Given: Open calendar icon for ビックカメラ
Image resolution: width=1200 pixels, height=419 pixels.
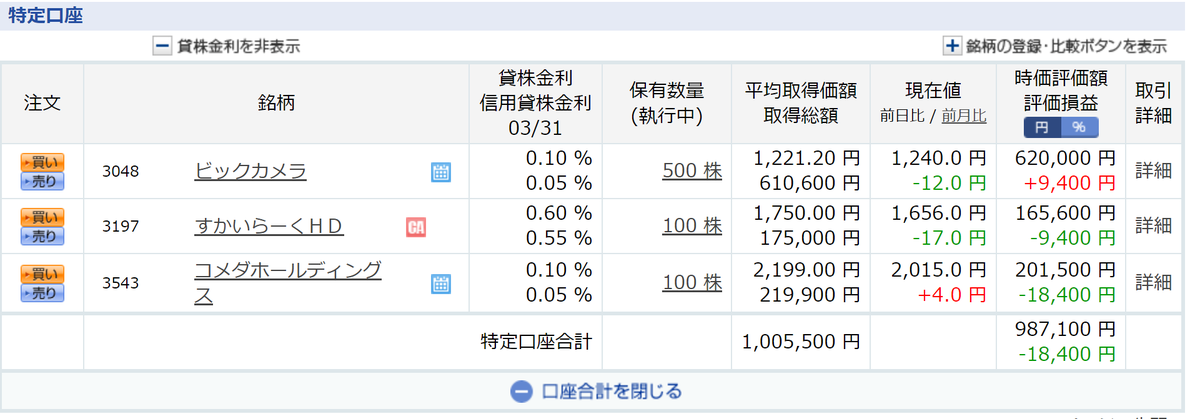Looking at the screenshot, I should click(441, 172).
